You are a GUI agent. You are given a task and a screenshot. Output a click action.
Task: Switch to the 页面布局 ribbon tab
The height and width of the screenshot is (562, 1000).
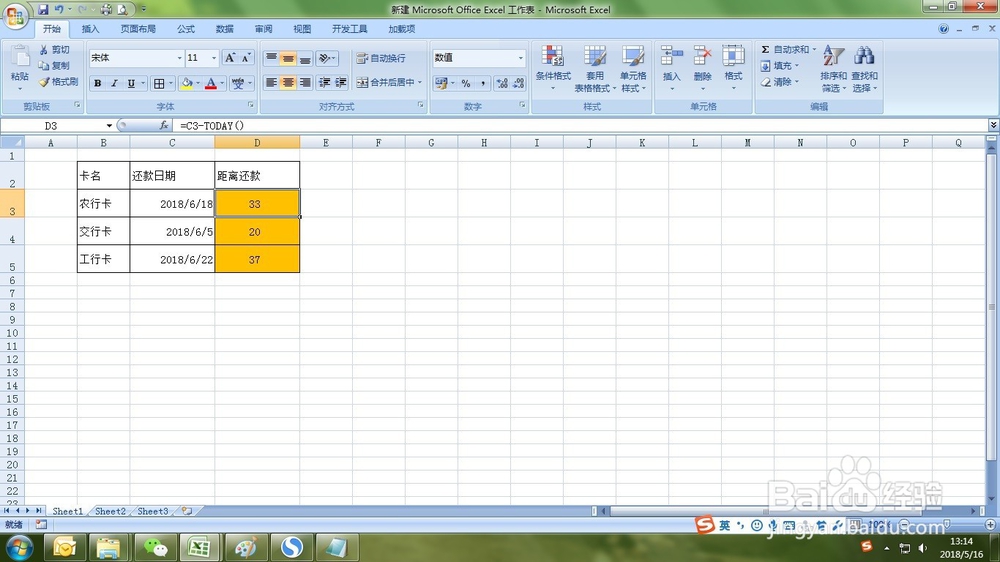pyautogui.click(x=138, y=29)
